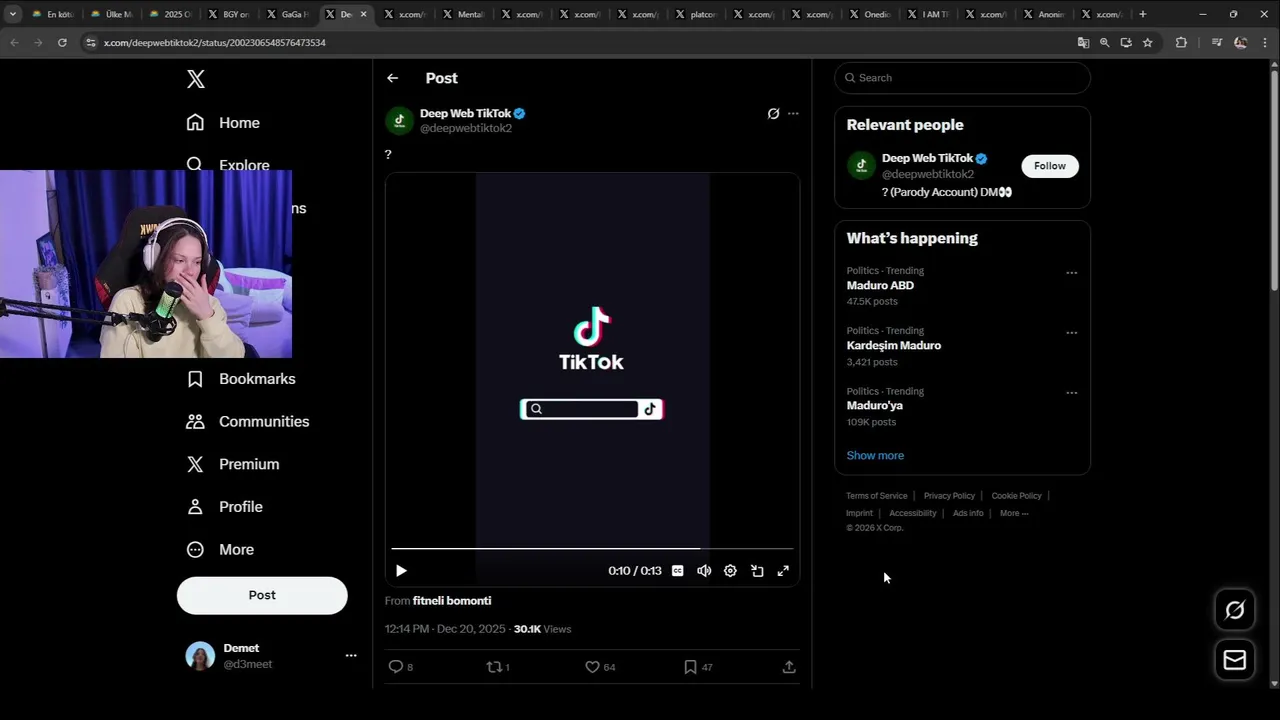Image resolution: width=1280 pixels, height=720 pixels.
Task: Open account menu dots beside Demet
Action: pyautogui.click(x=351, y=656)
